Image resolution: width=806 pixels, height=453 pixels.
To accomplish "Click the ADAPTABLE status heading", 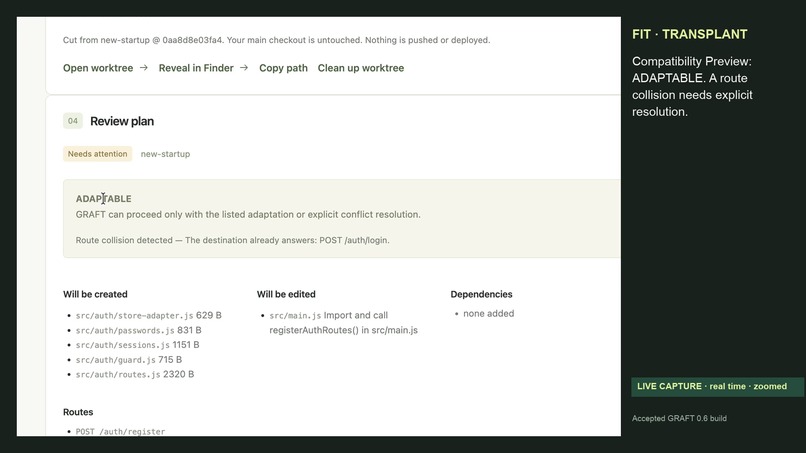I will [103, 198].
